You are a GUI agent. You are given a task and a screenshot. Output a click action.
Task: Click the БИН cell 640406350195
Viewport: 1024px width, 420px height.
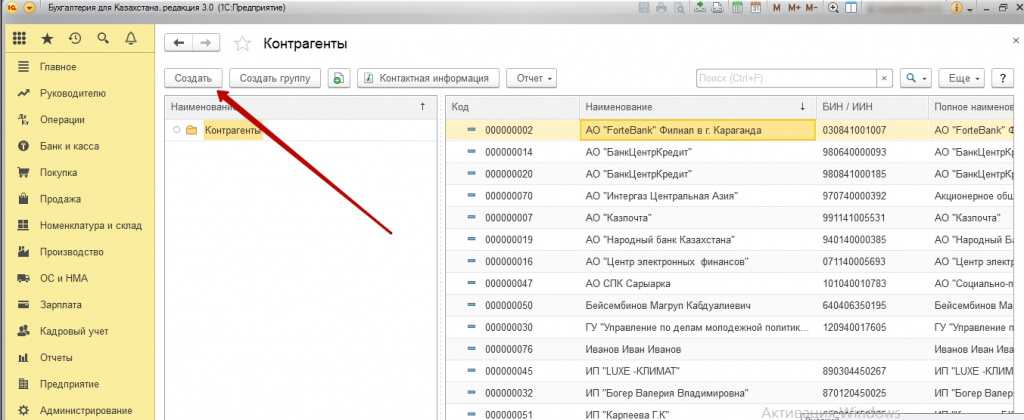click(854, 306)
